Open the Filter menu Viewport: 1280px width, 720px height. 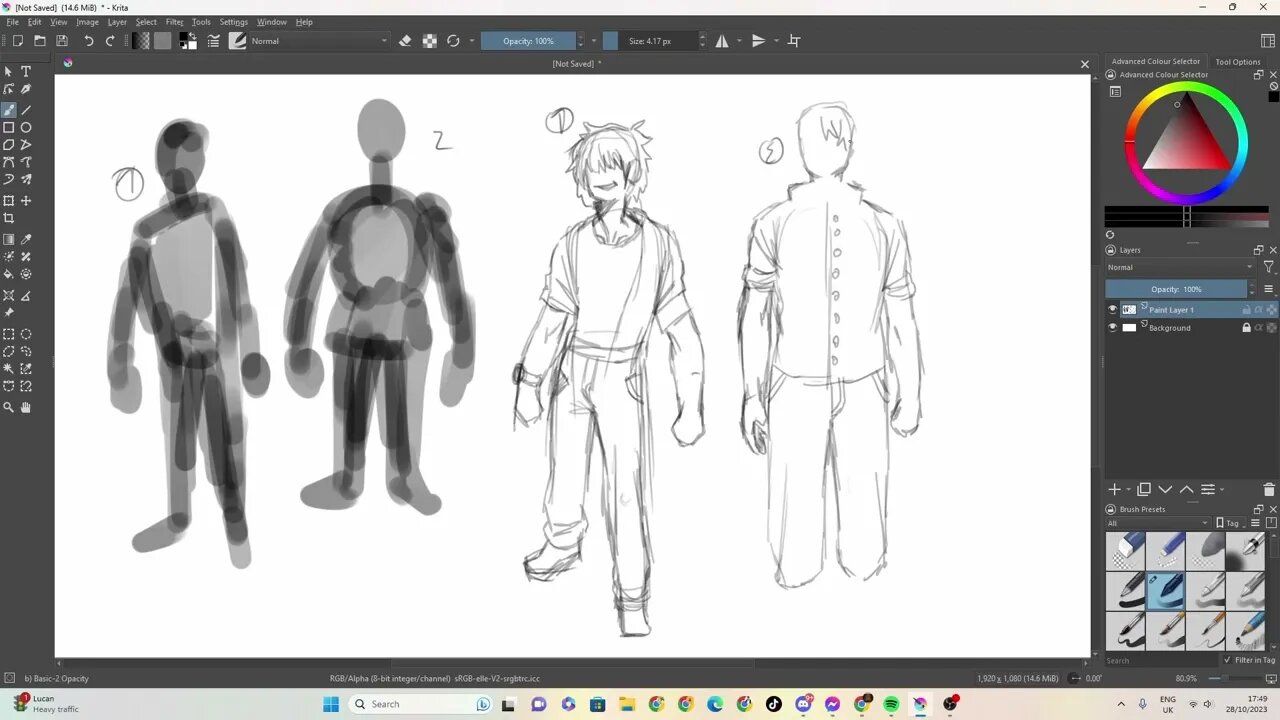[174, 22]
